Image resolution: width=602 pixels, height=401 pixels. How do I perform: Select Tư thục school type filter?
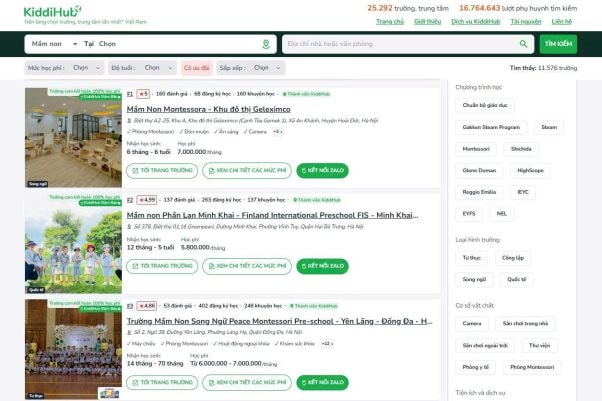coord(471,258)
